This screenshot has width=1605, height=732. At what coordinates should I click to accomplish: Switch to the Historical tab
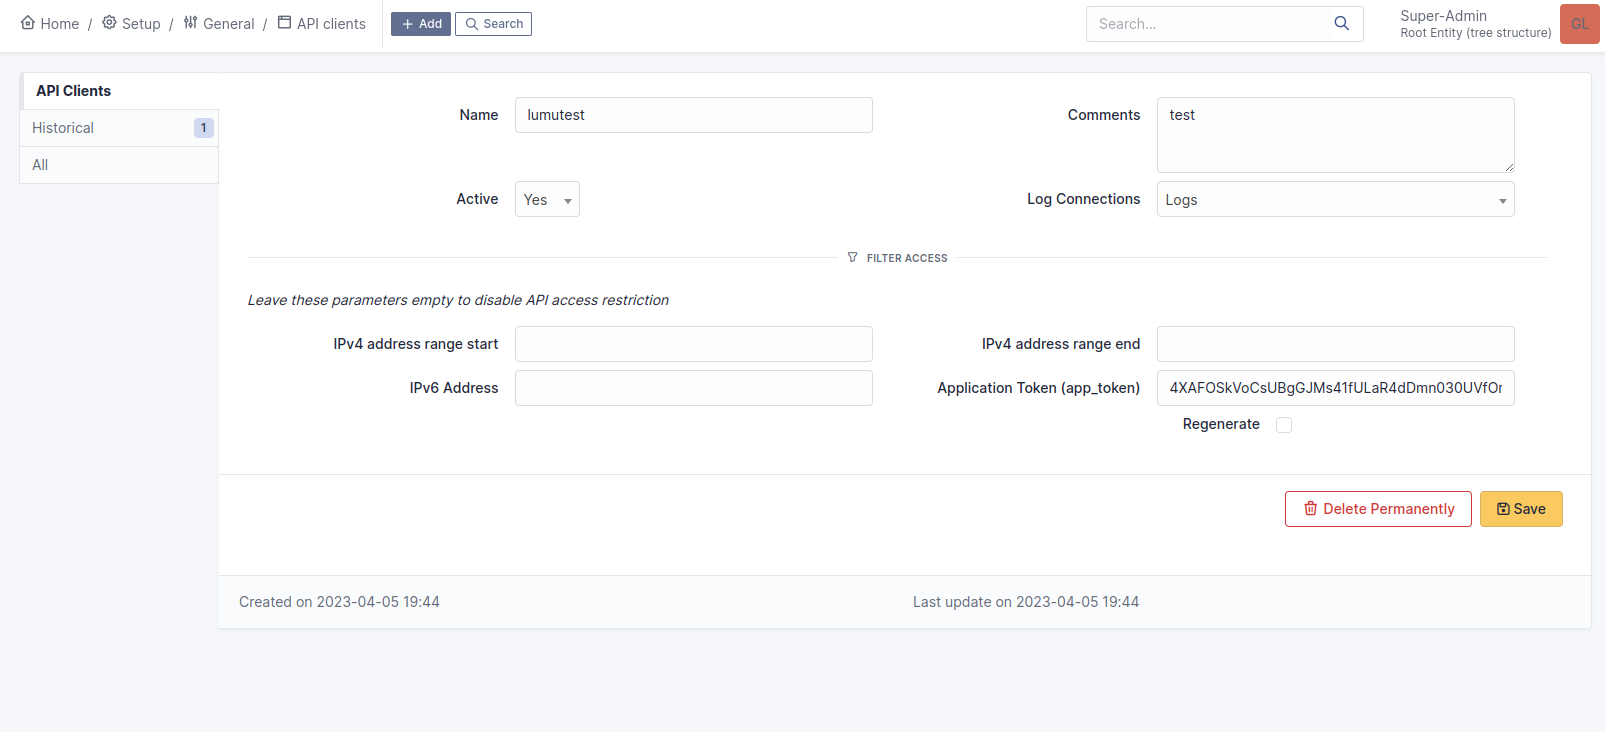pos(63,128)
